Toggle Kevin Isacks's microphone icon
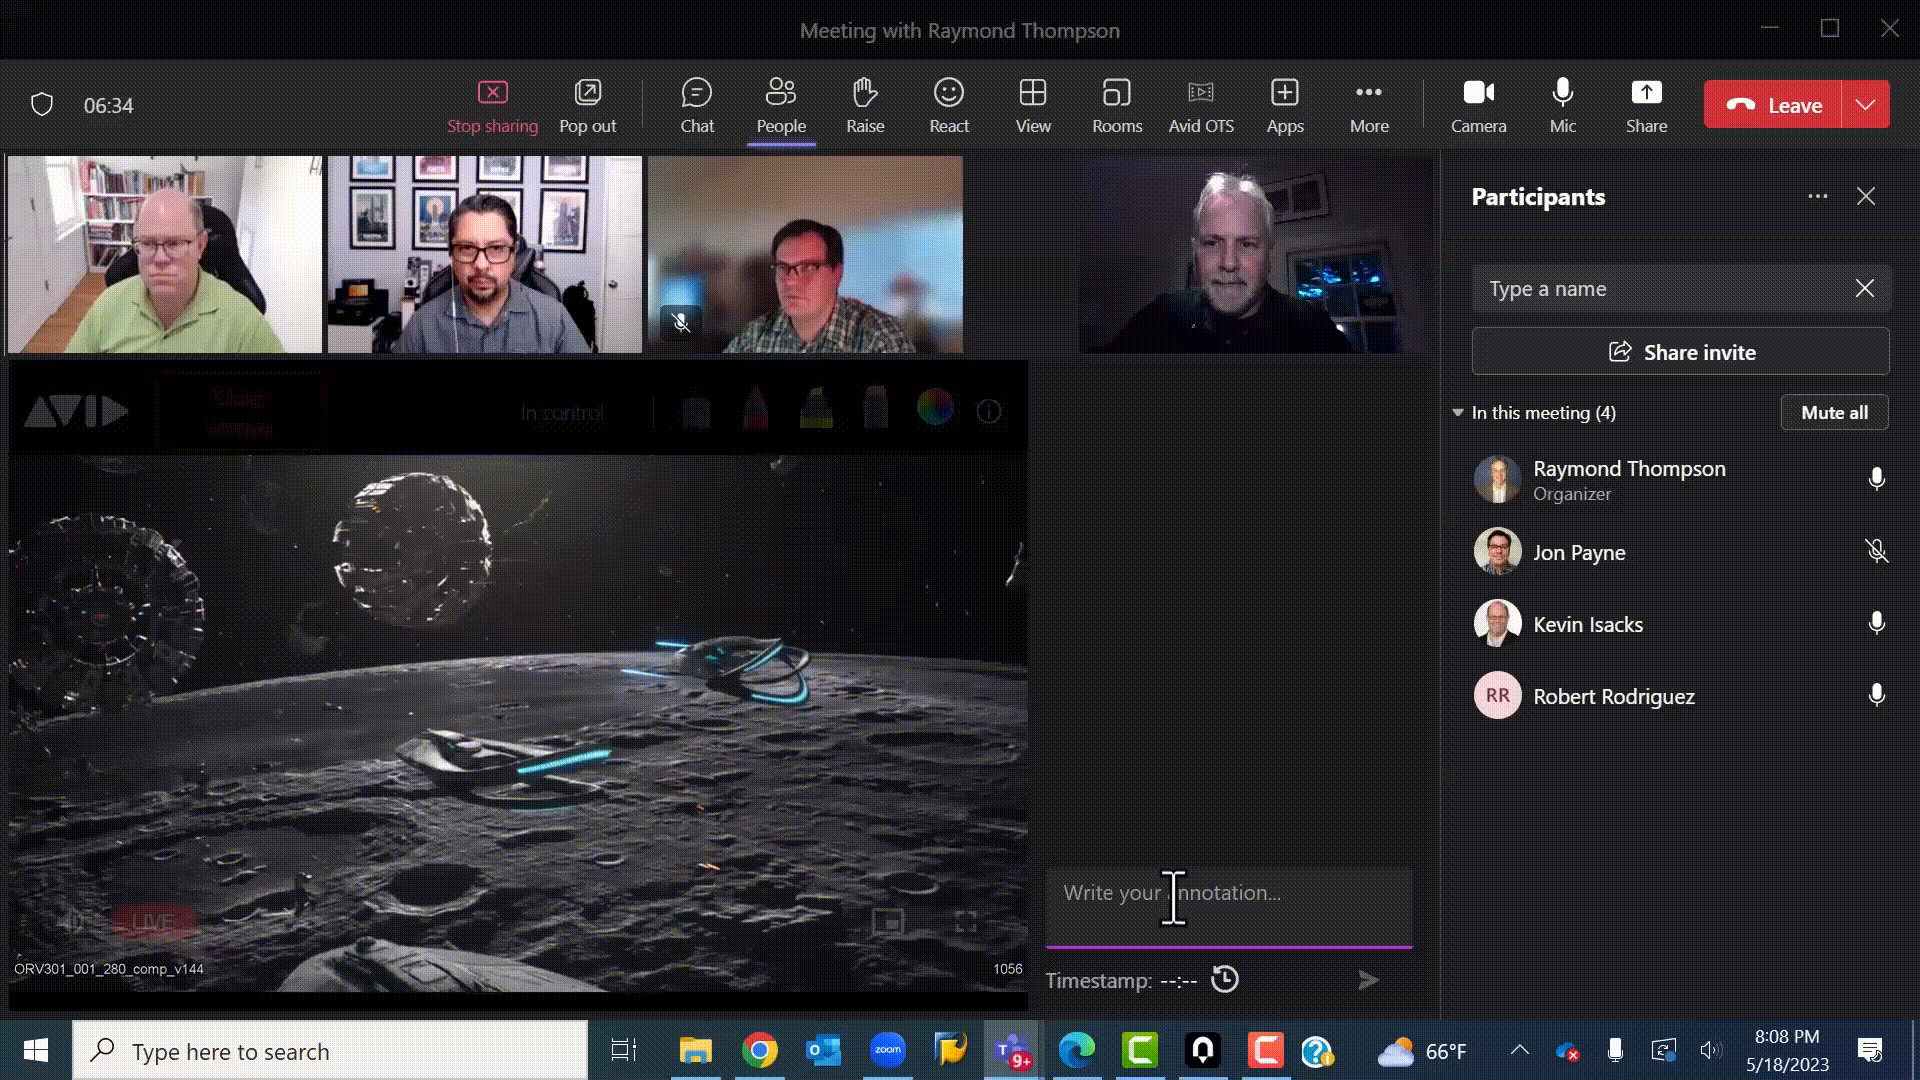This screenshot has height=1080, width=1920. [x=1877, y=624]
